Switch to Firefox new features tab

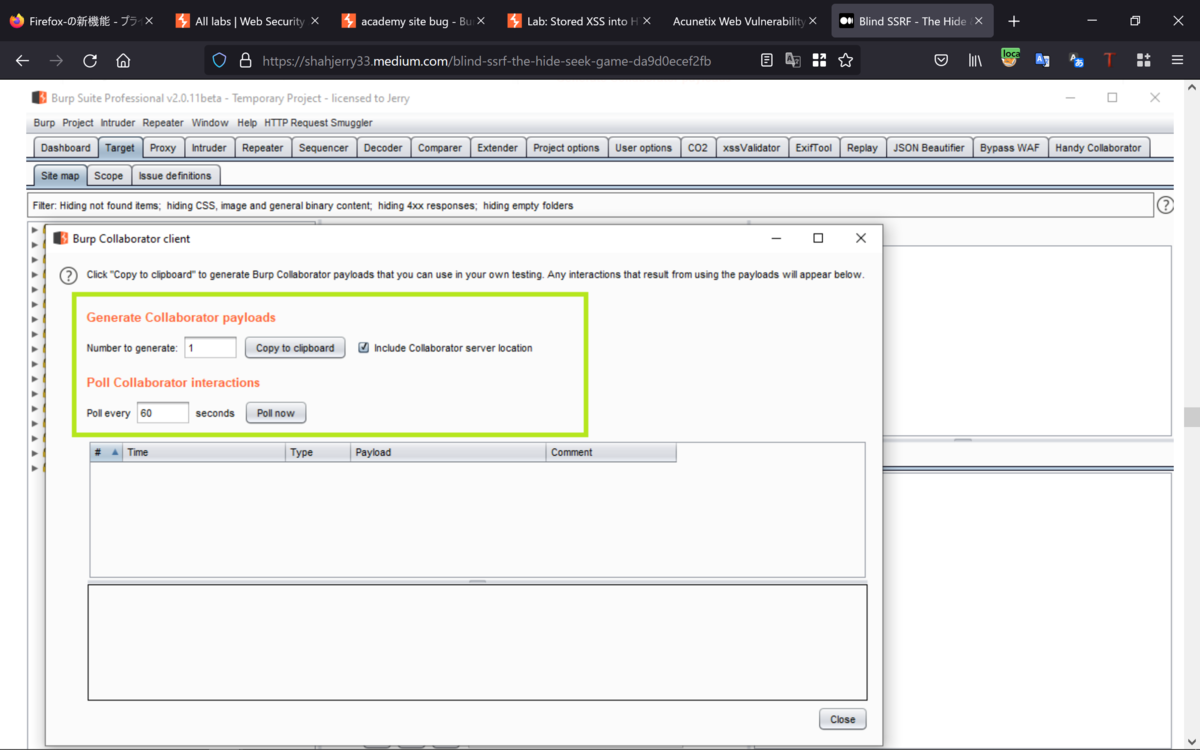83,21
